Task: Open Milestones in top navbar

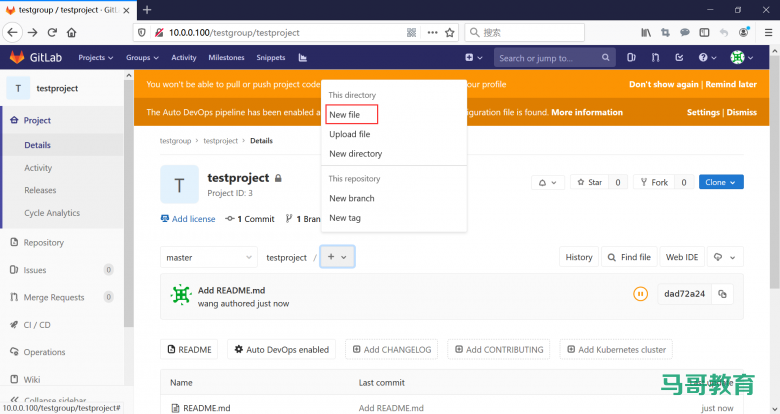Action: click(x=226, y=58)
